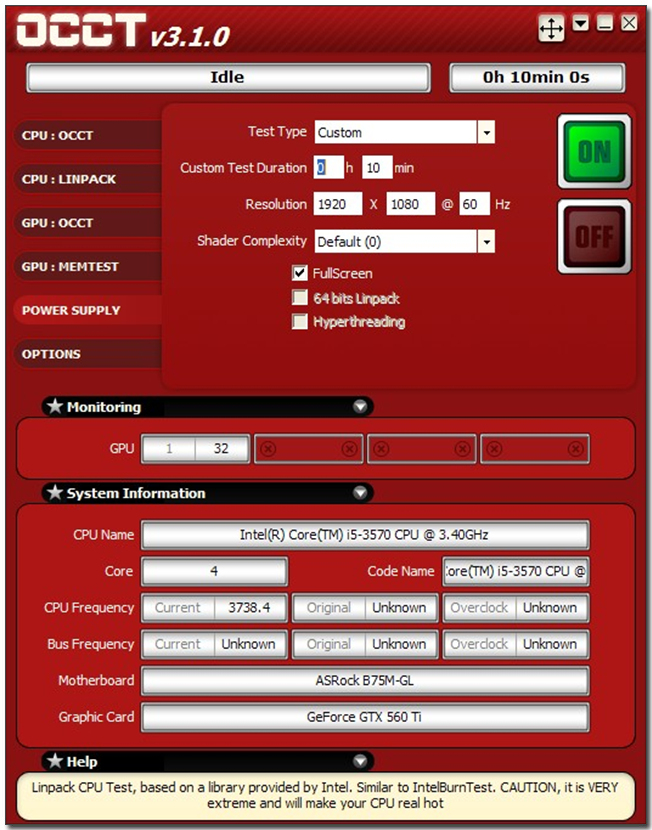Open the OPTIONS tab
This screenshot has height=830, width=652.
point(88,354)
